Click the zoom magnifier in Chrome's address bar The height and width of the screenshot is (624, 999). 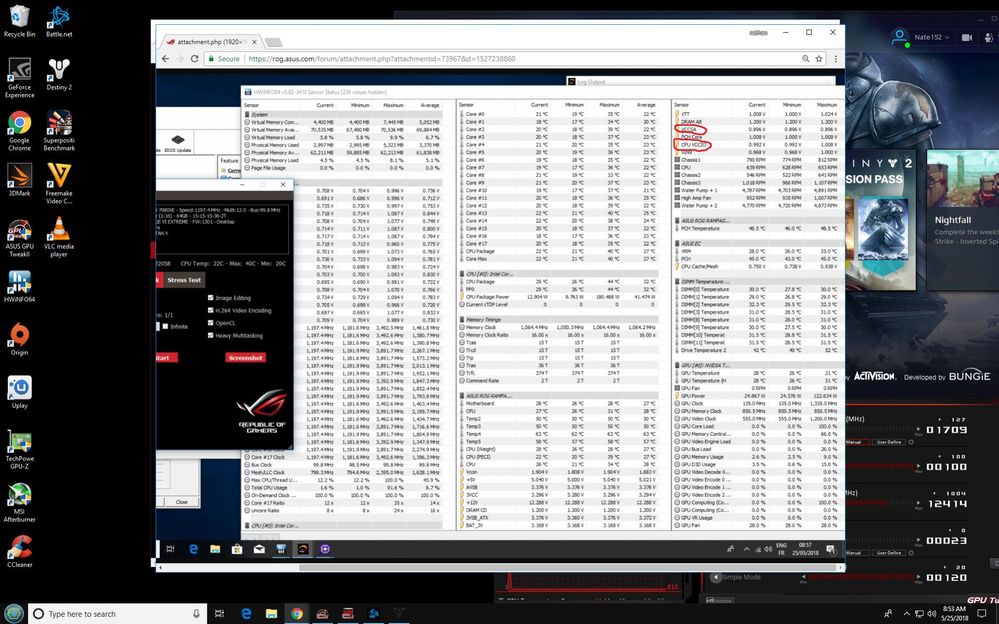point(805,59)
